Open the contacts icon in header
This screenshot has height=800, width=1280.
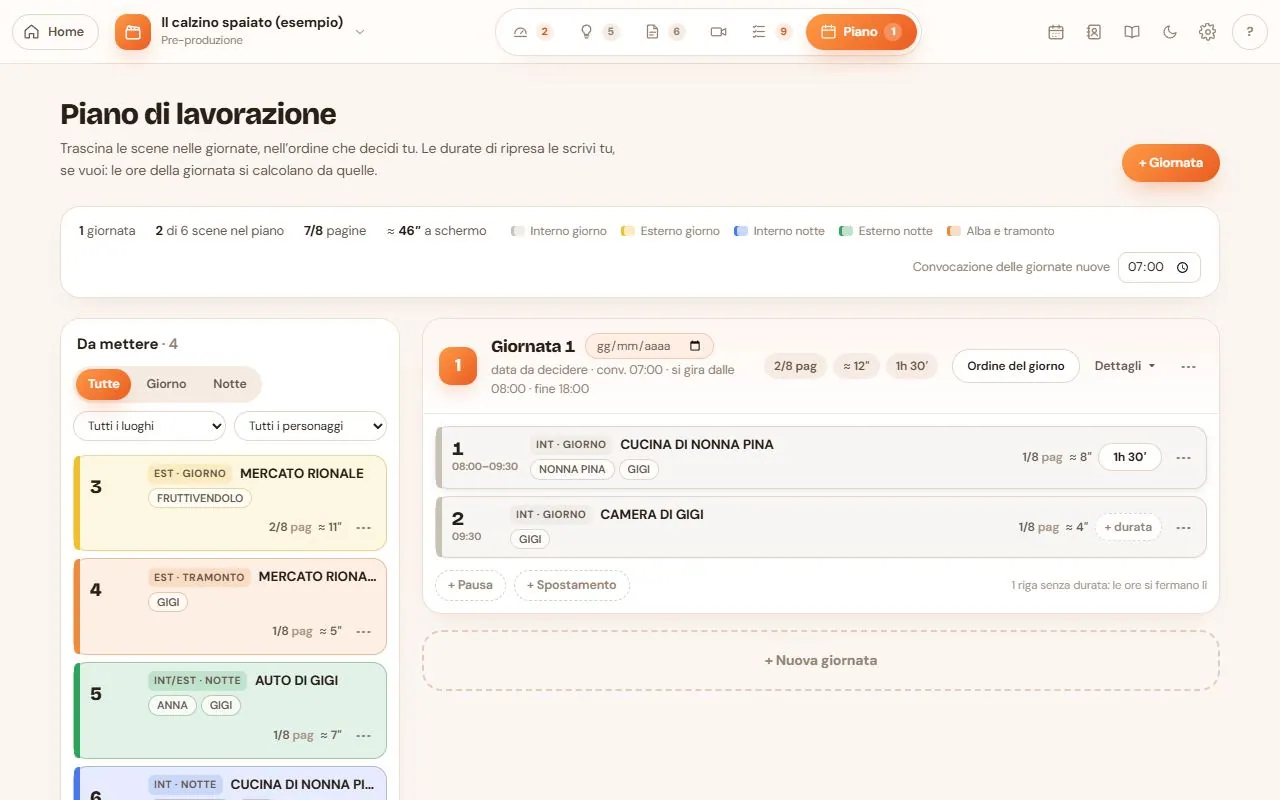(1094, 32)
